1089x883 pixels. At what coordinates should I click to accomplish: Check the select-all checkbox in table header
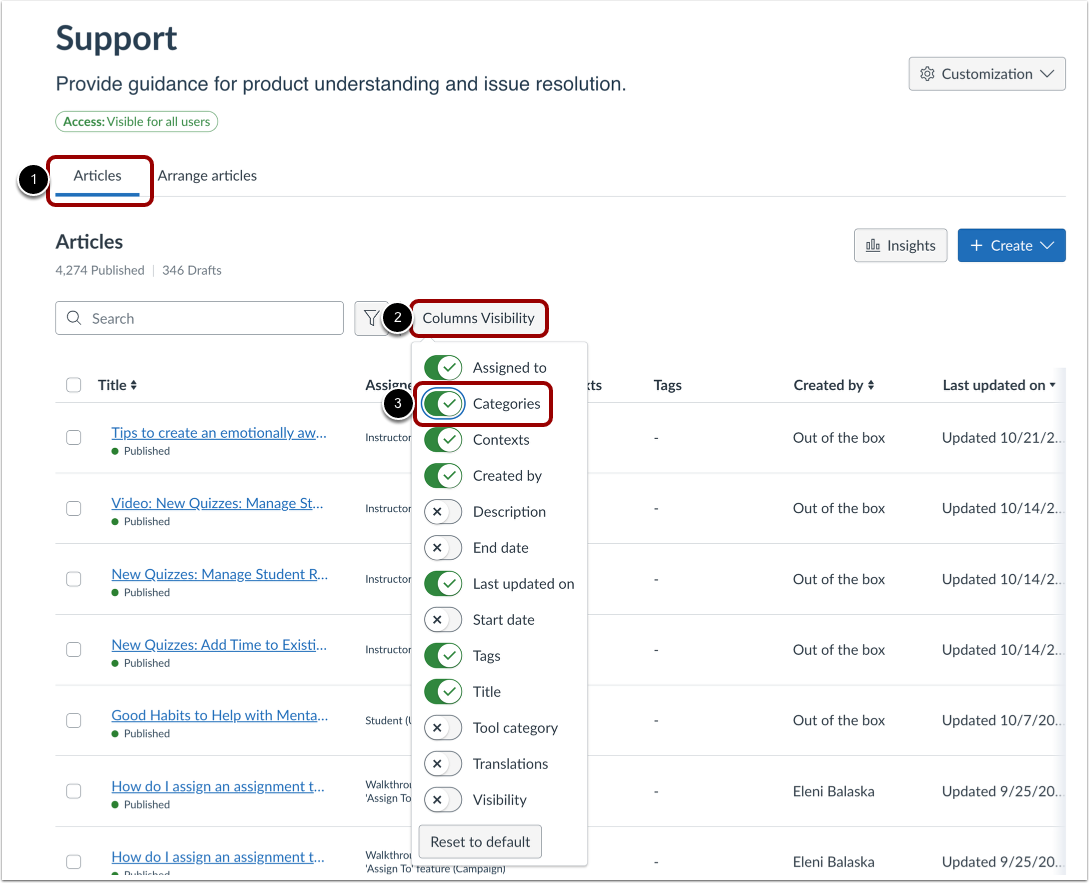point(74,384)
